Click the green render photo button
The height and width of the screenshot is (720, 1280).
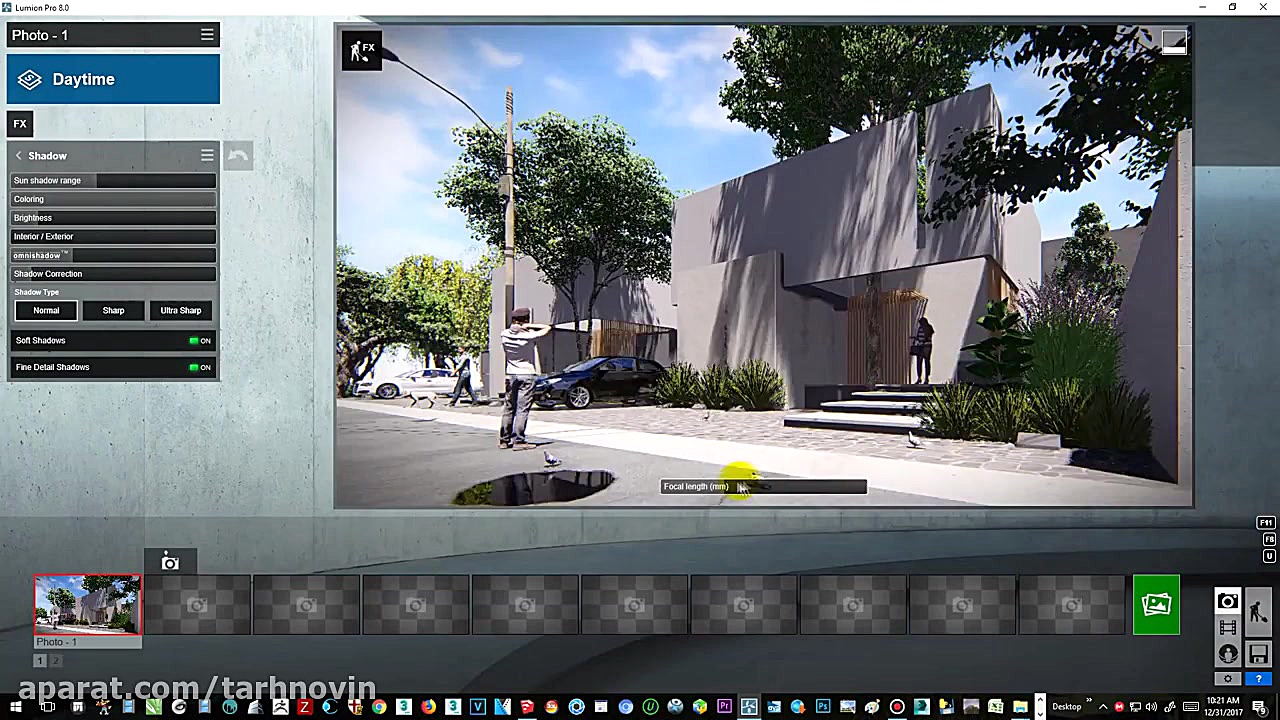click(x=1156, y=605)
